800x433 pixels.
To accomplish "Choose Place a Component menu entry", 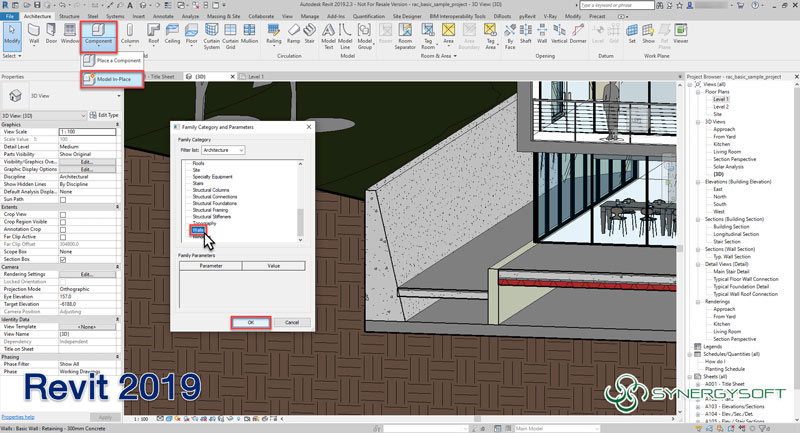I will pos(112,60).
